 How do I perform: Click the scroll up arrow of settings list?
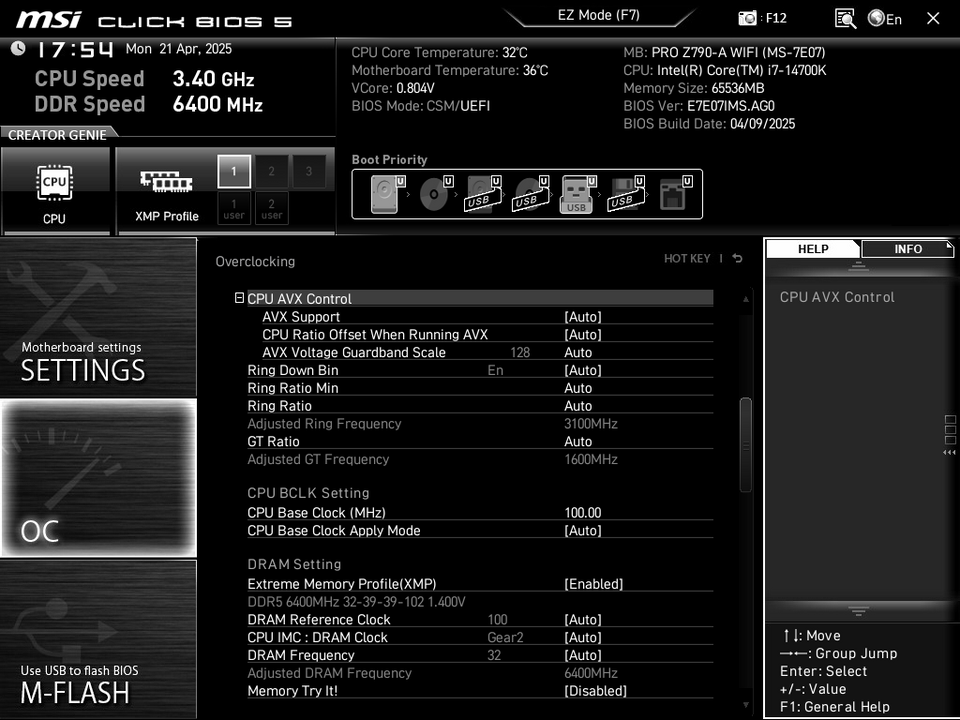(x=746, y=299)
